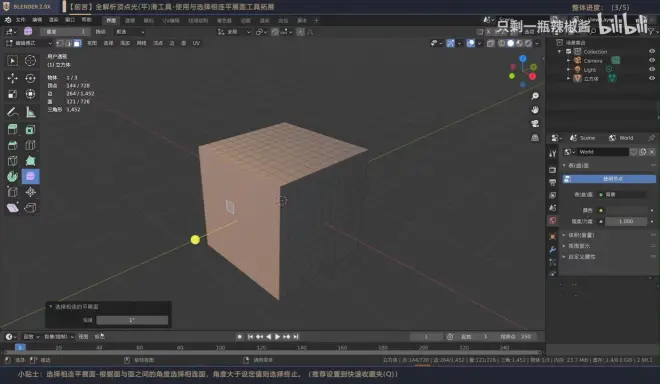Hide the Camera object in outliner

[x=652, y=60]
